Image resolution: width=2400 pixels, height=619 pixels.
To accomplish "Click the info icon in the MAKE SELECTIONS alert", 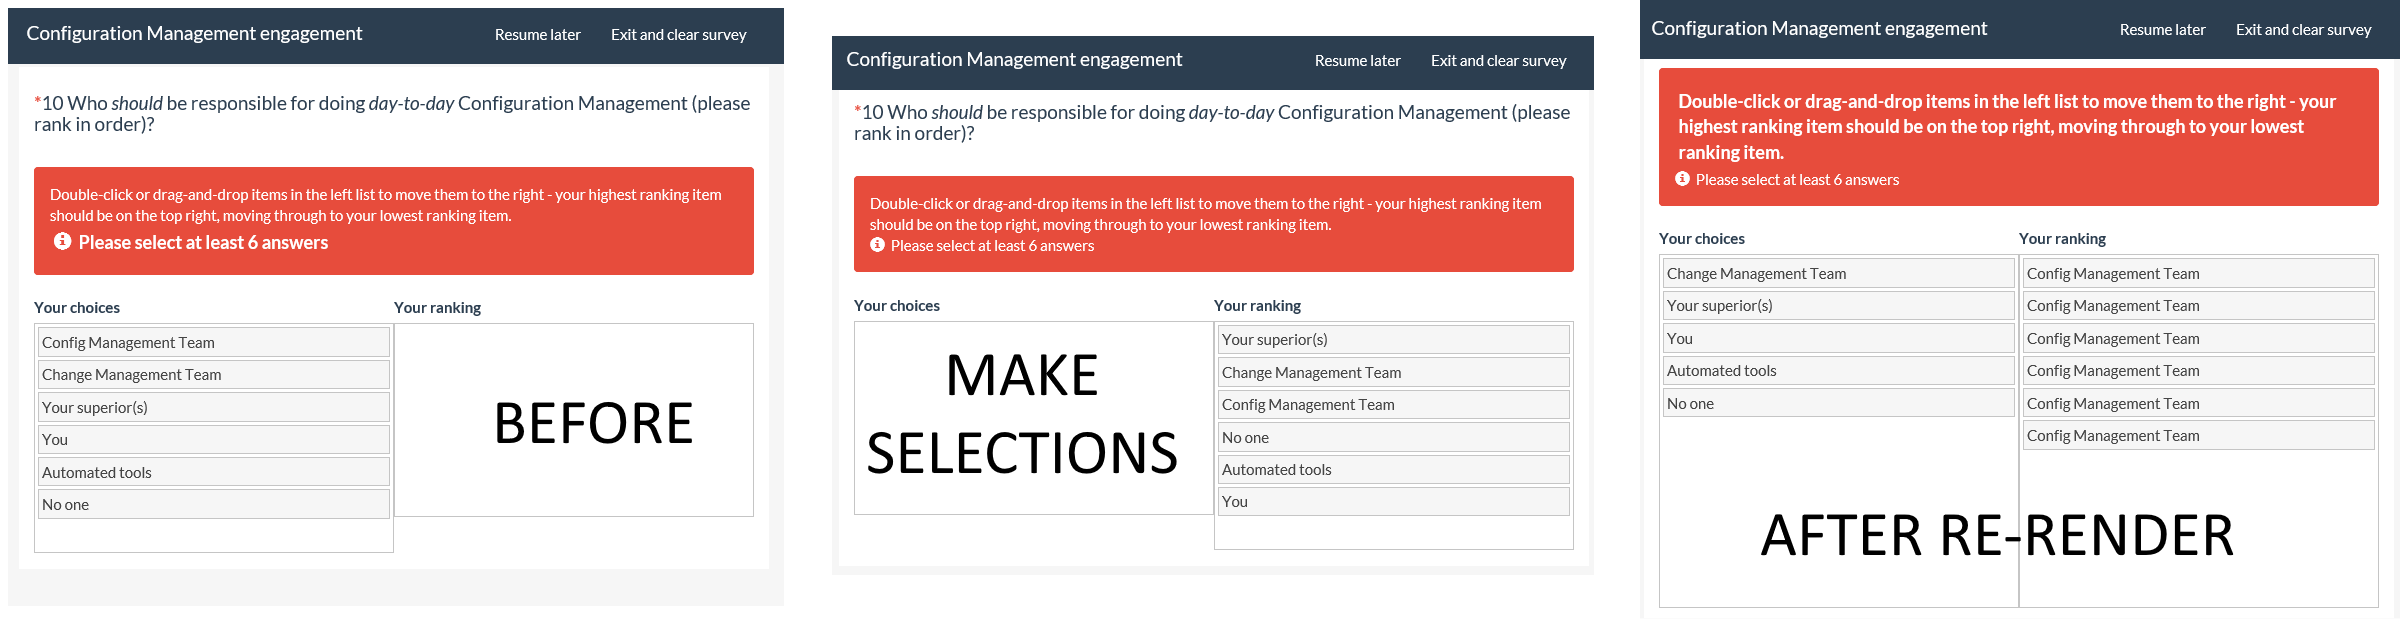I will coord(877,245).
